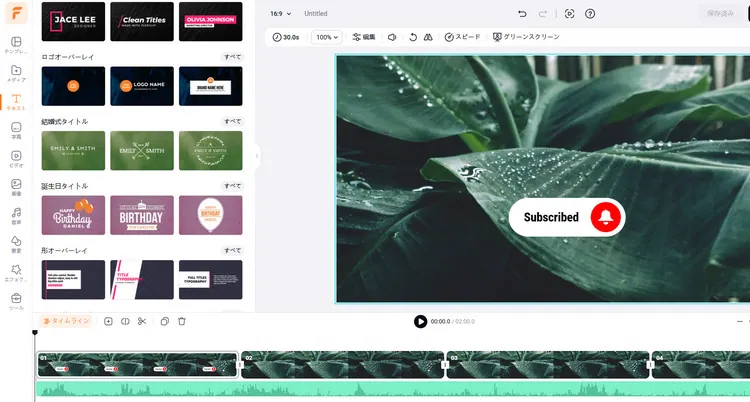Play the video preview
This screenshot has height=402, width=750.
(420, 321)
